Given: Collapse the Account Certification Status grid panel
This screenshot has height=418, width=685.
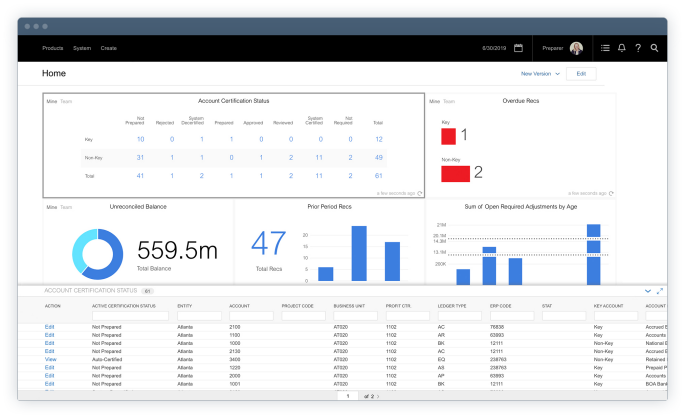Looking at the screenshot, I should [x=647, y=290].
